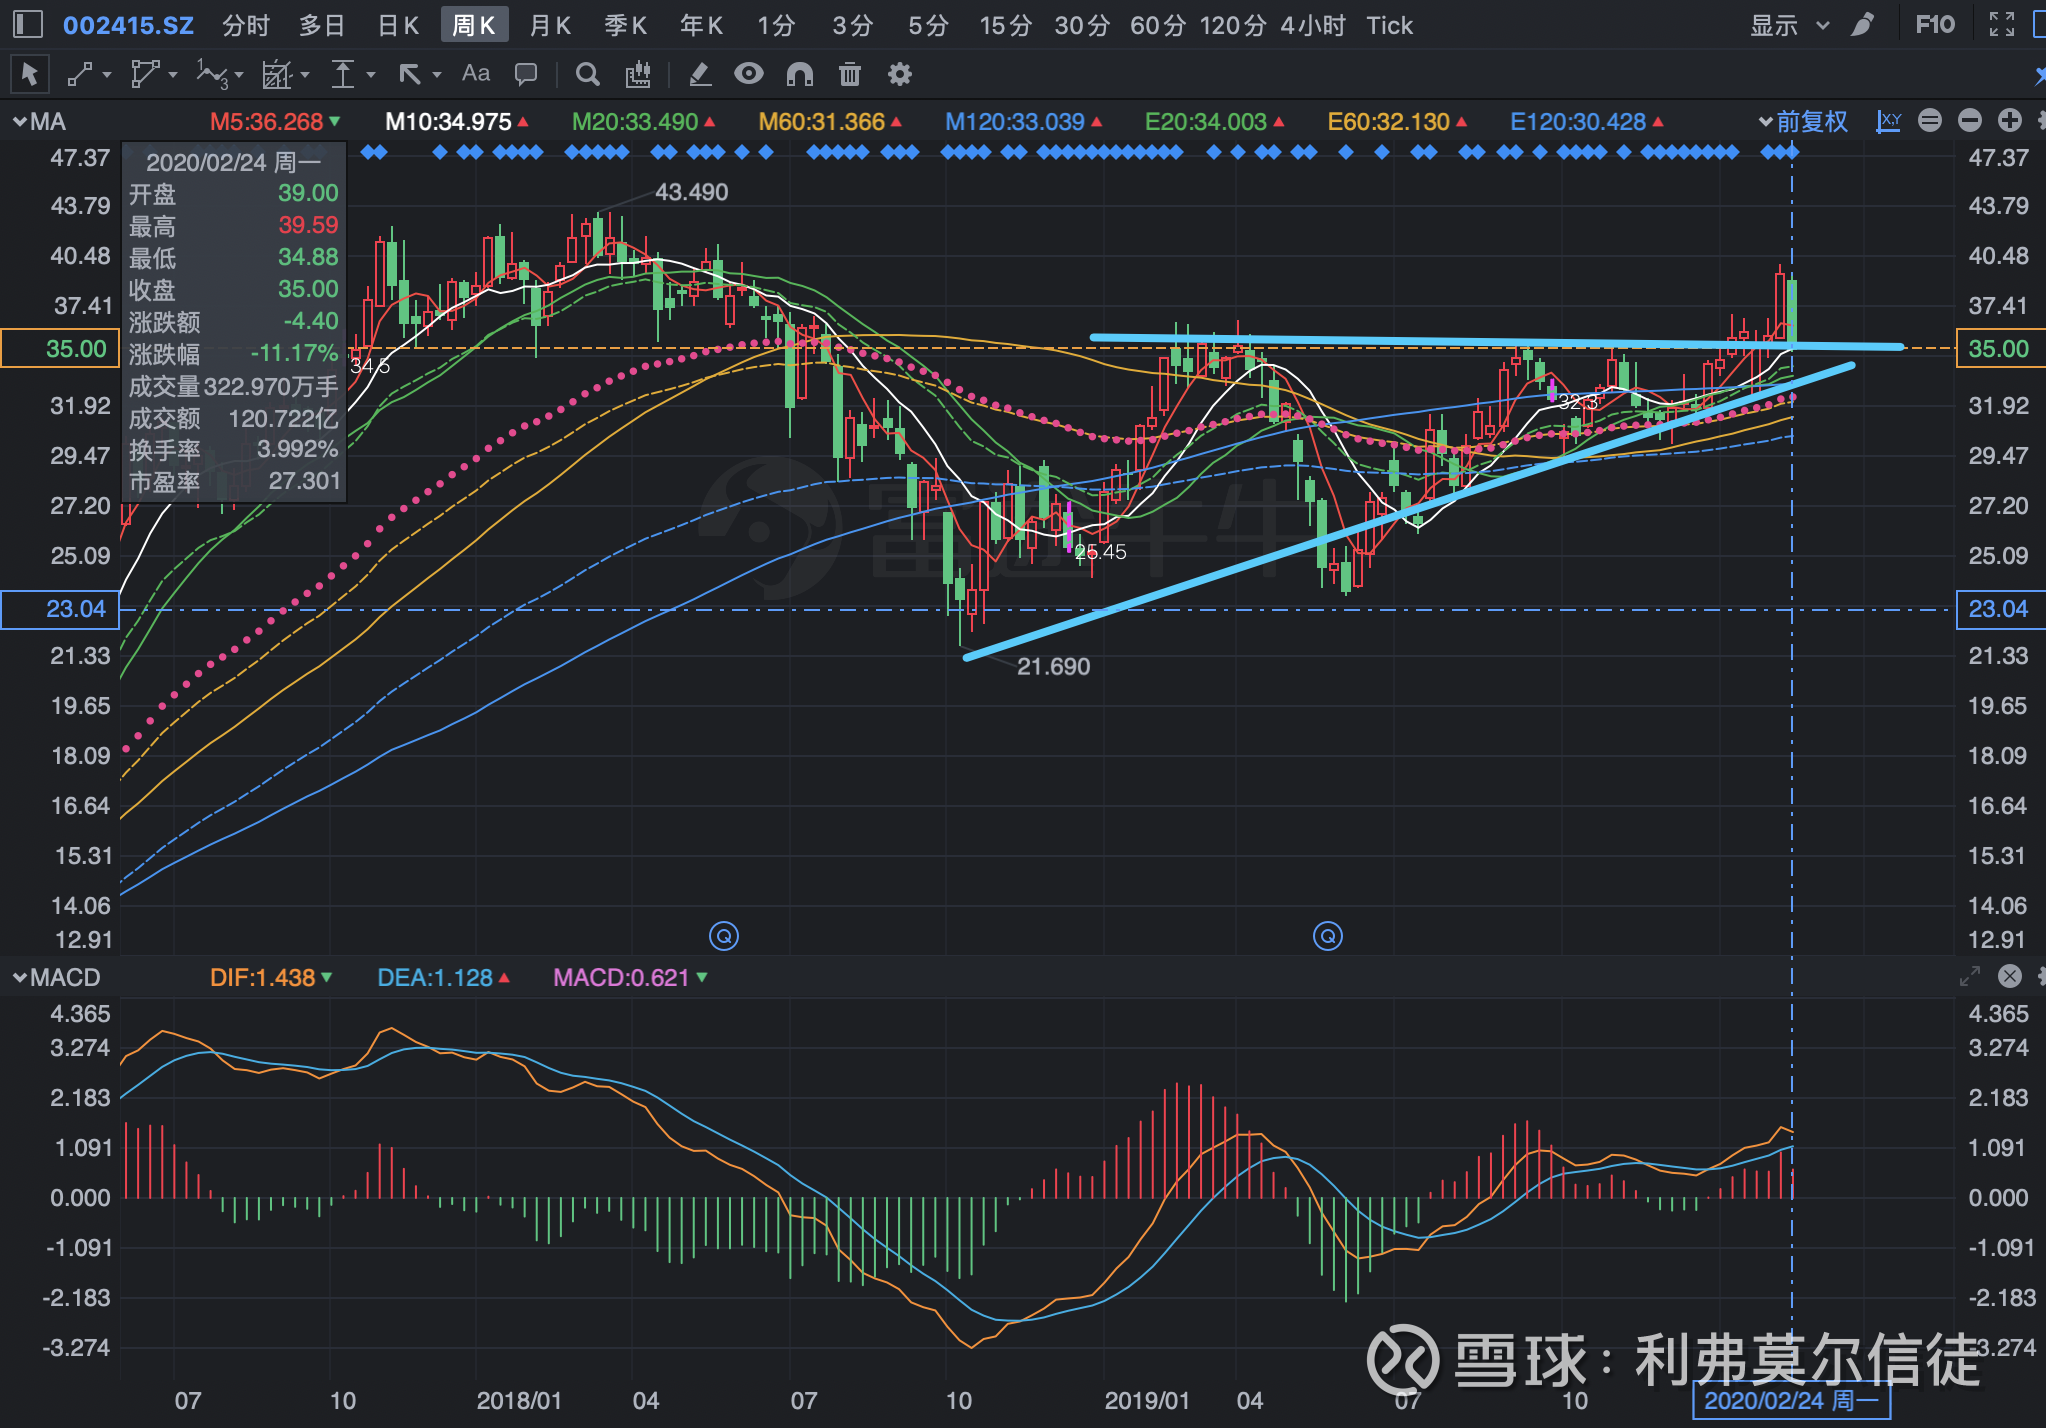Click the 35.00 price tag on left axis
Viewport: 2046px width, 1428px height.
60,349
